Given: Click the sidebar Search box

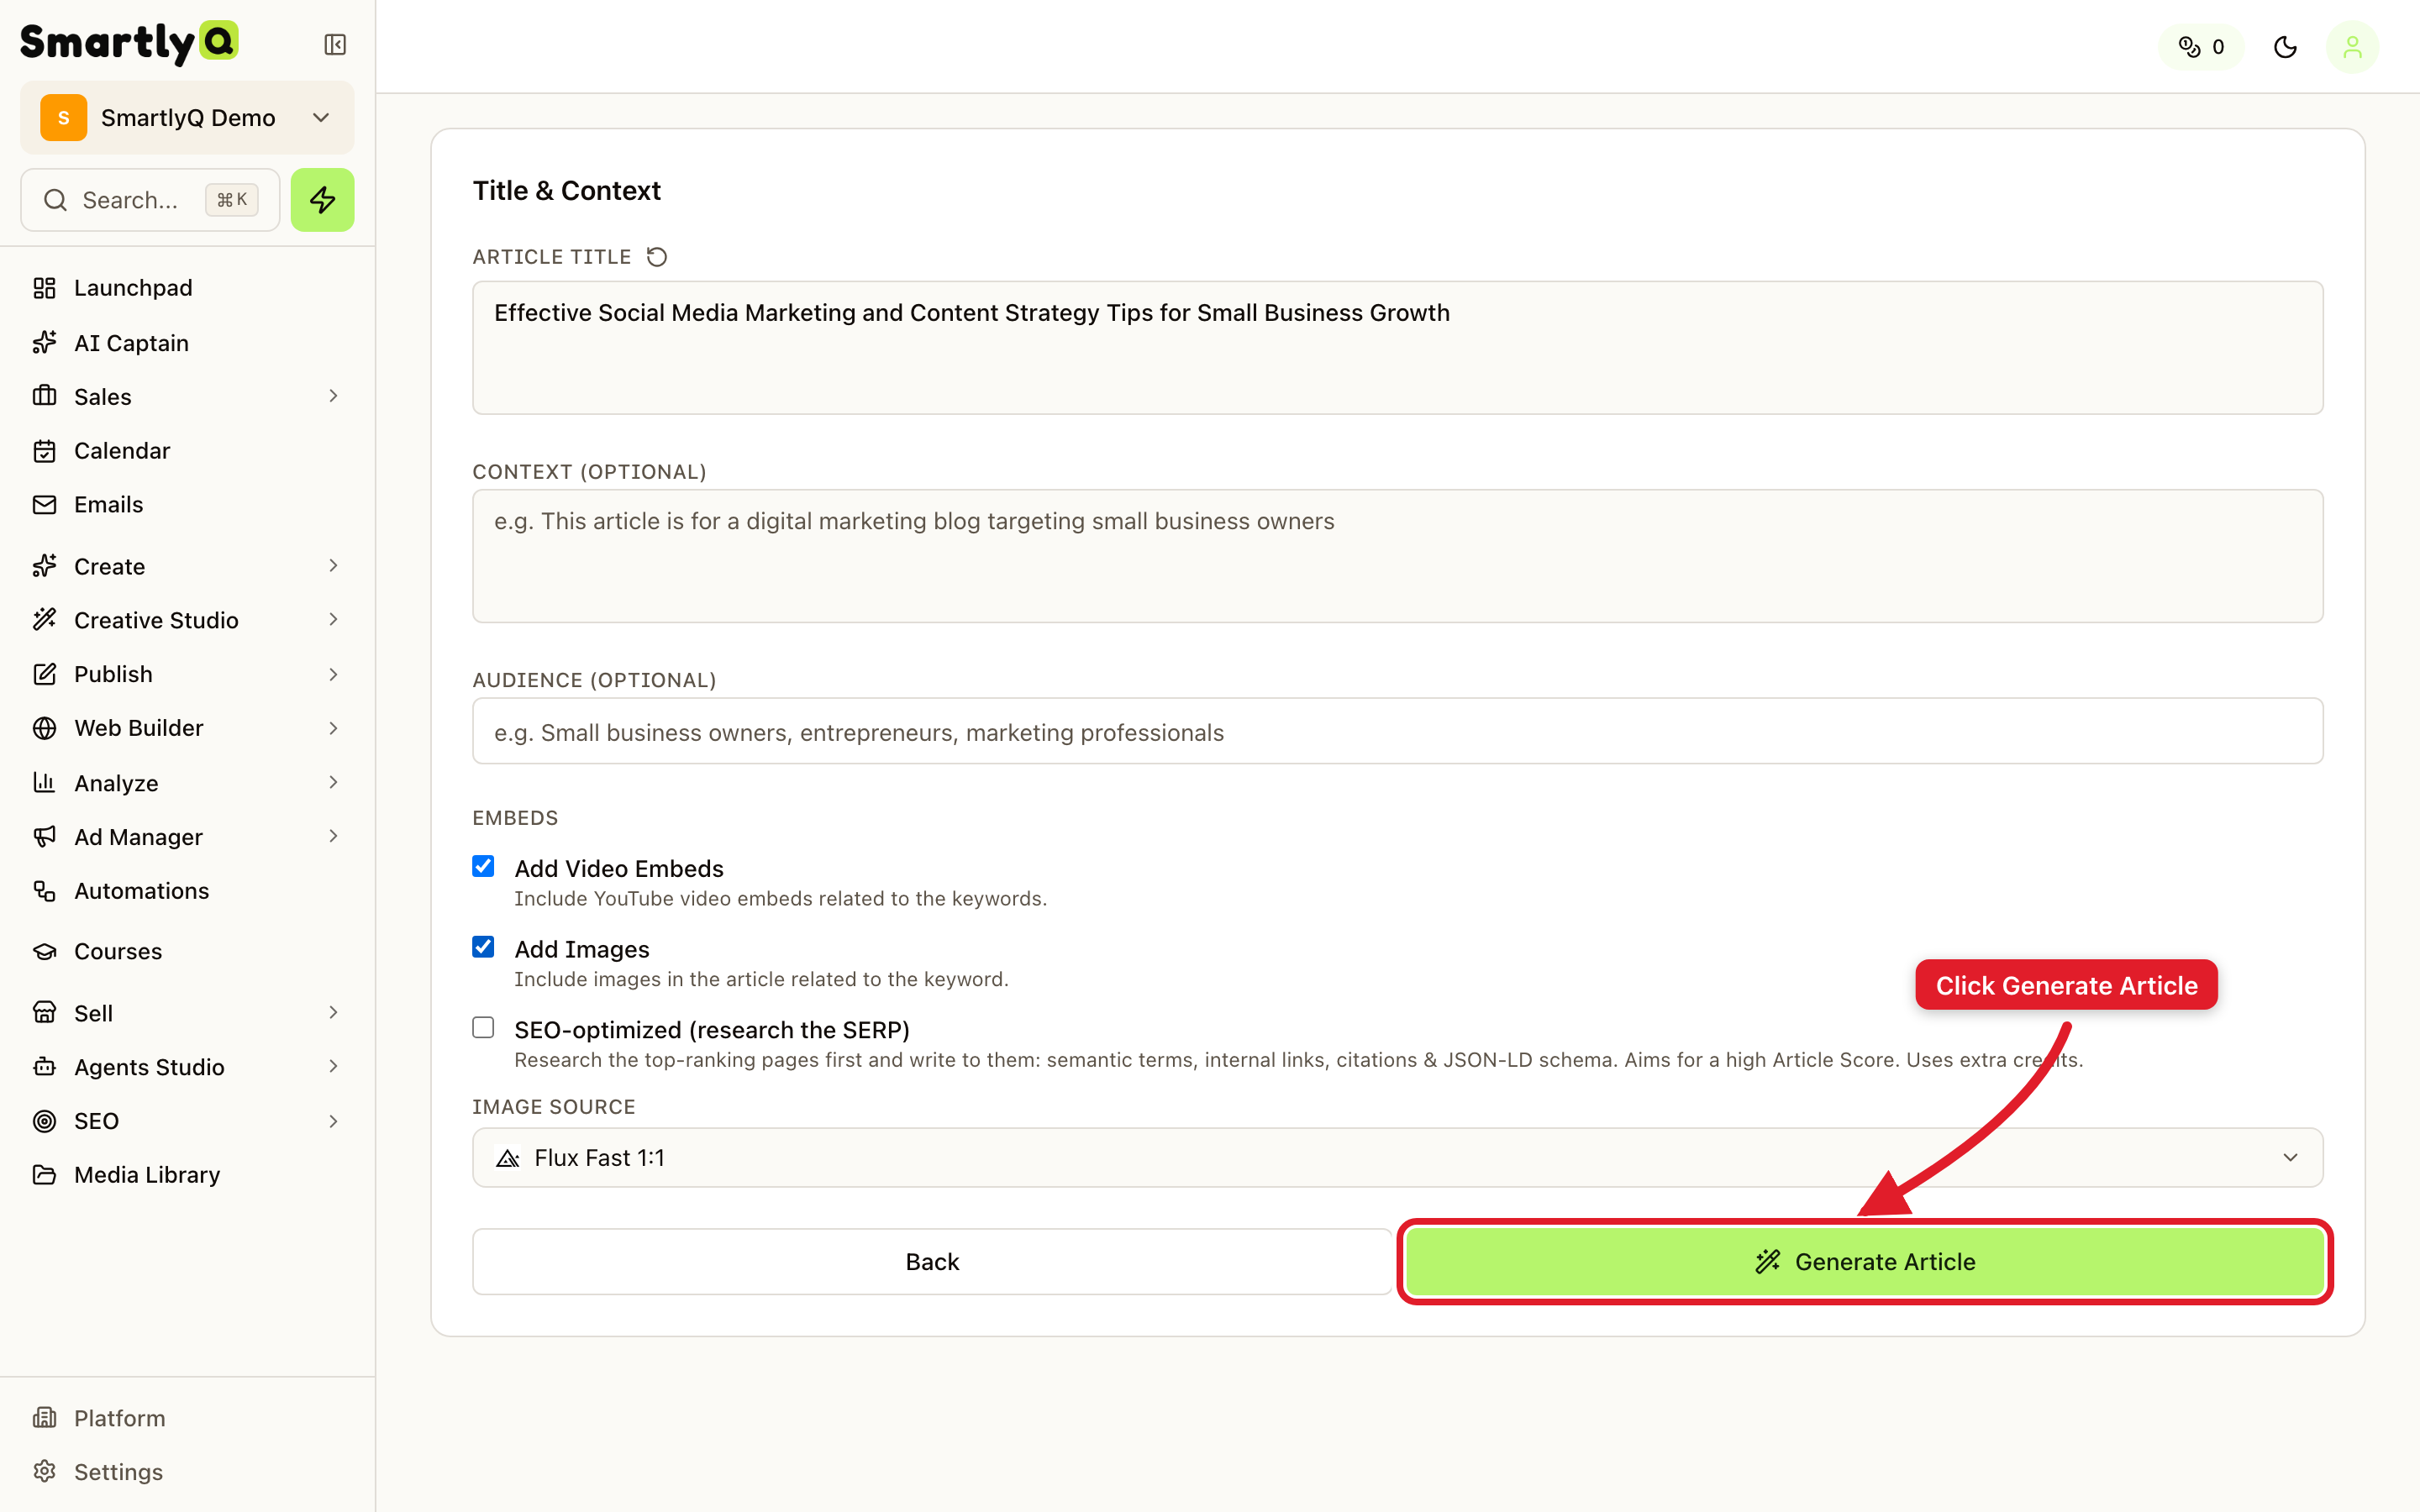Looking at the screenshot, I should [x=150, y=200].
